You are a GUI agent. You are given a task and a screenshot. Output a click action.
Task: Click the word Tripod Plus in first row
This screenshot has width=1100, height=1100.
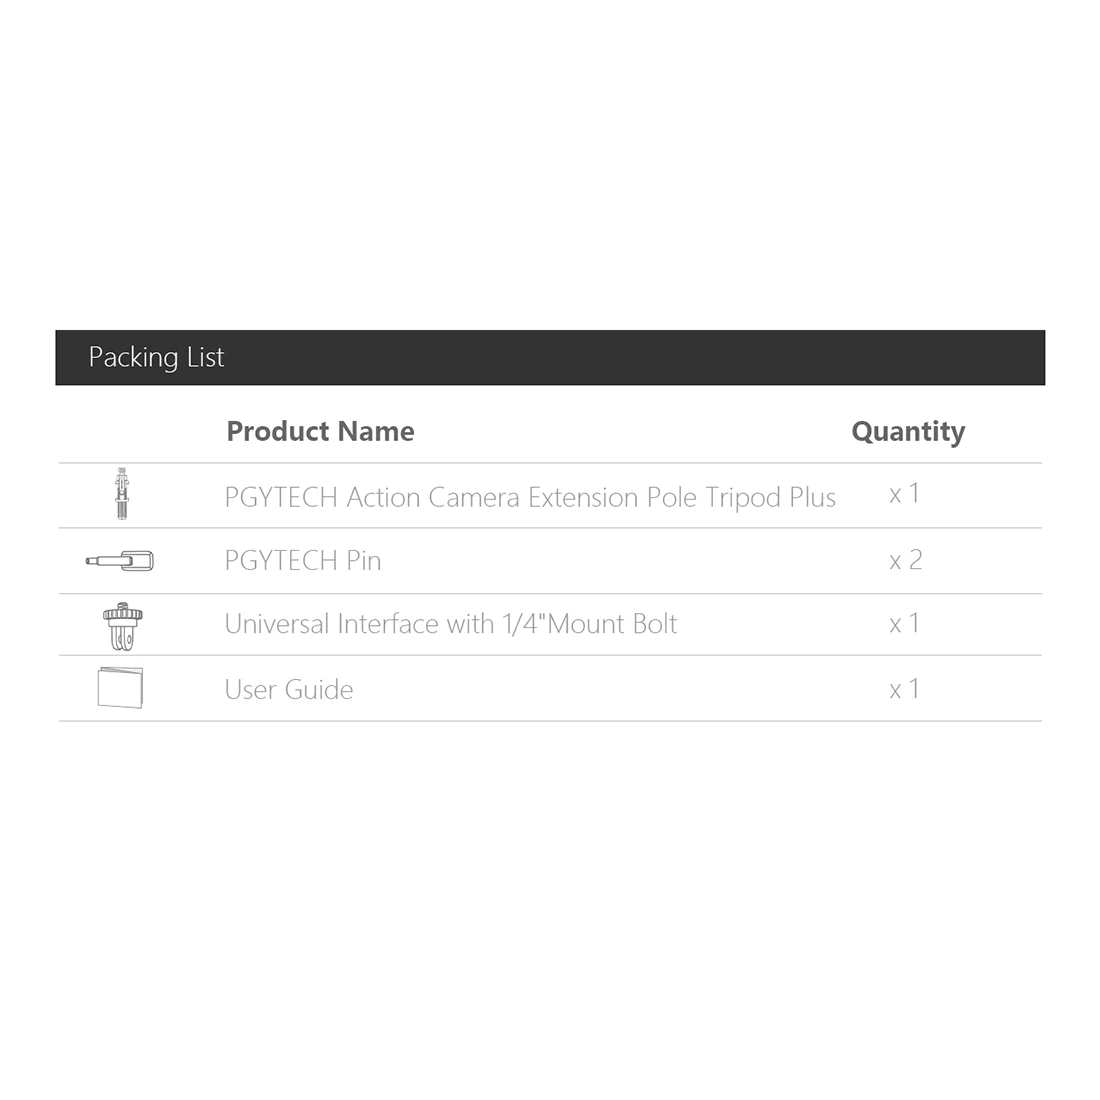(770, 497)
